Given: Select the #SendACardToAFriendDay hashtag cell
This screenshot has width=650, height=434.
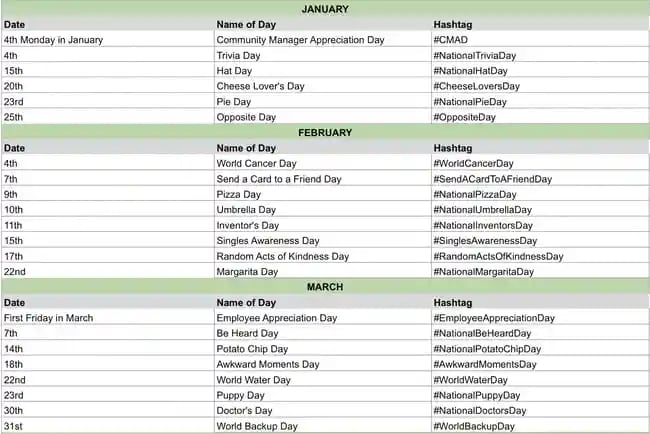Looking at the screenshot, I should tap(492, 179).
